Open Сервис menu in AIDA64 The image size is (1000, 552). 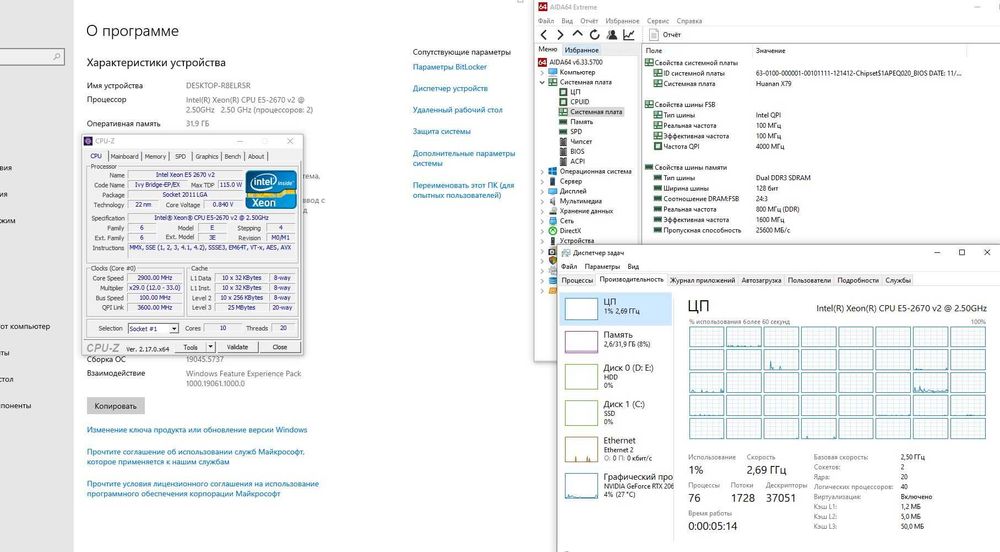pyautogui.click(x=658, y=21)
